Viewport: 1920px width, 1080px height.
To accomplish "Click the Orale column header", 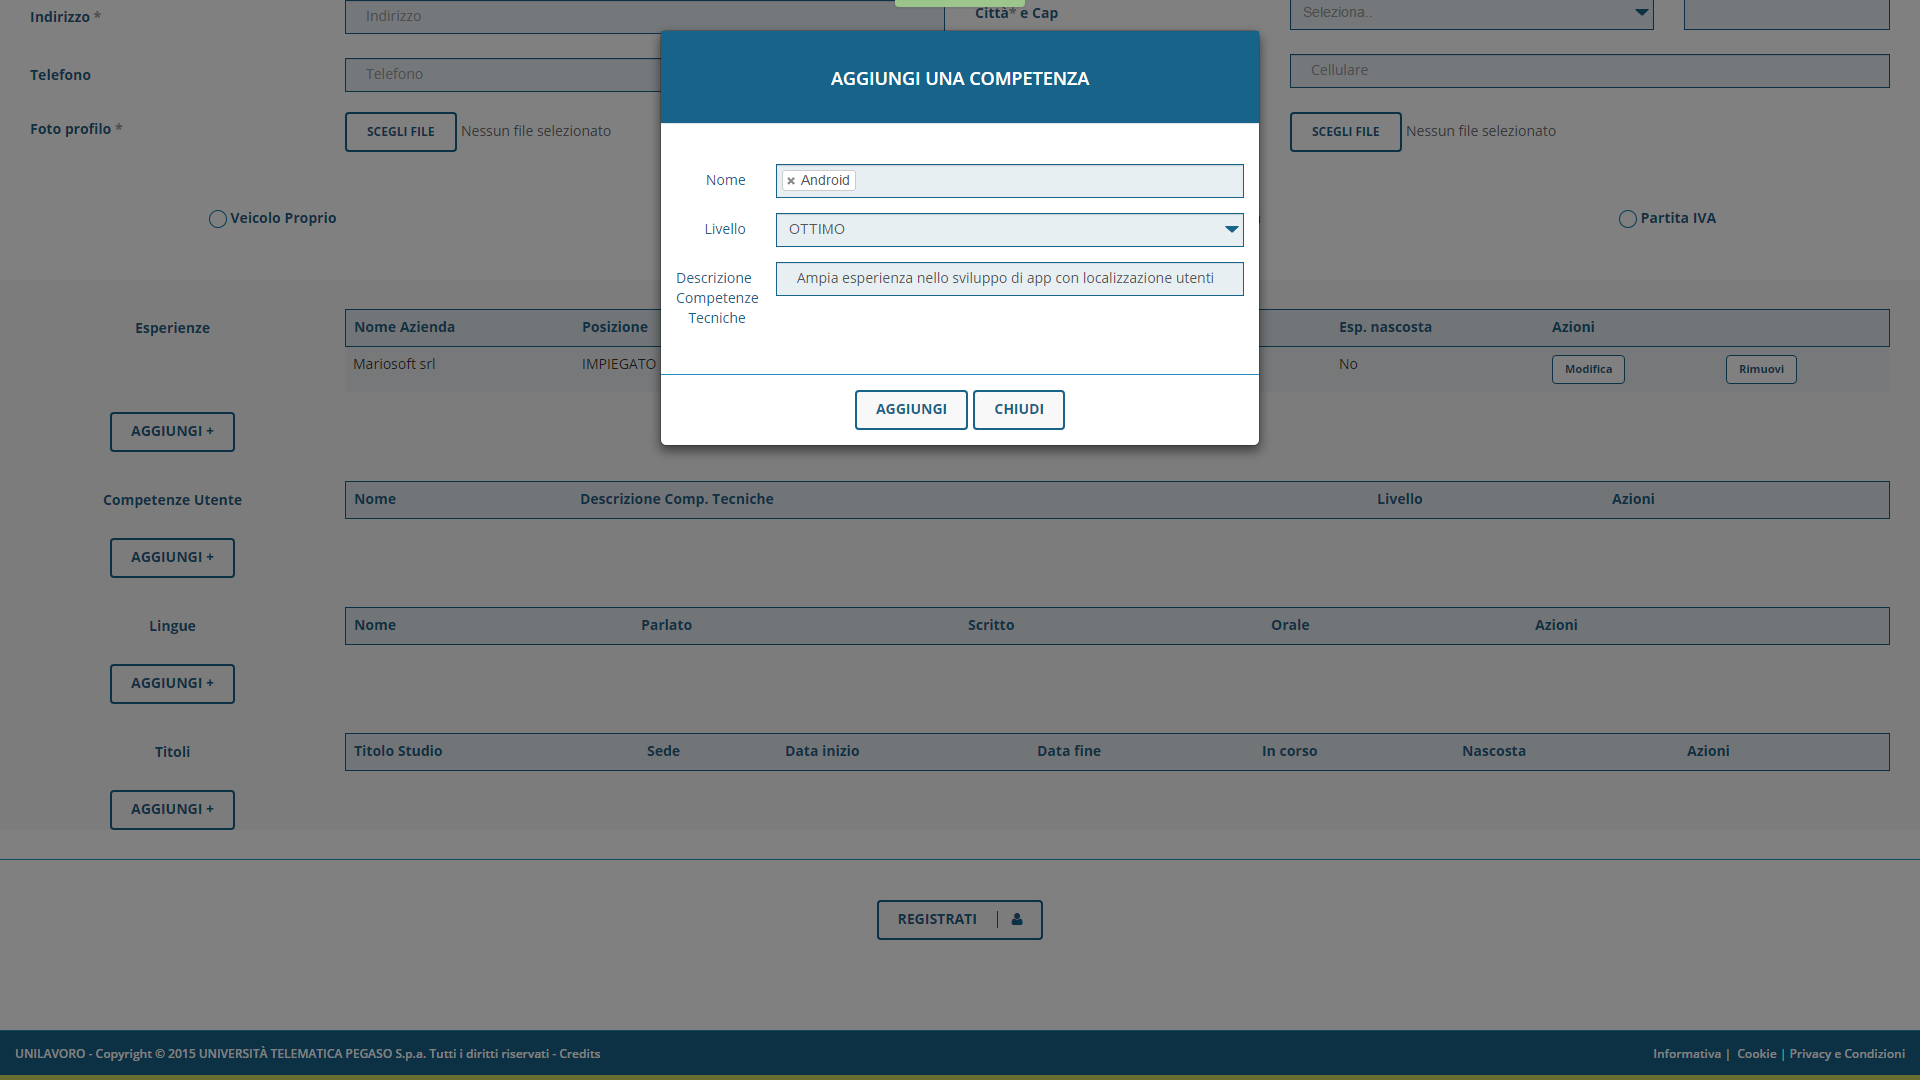I will [x=1289, y=626].
